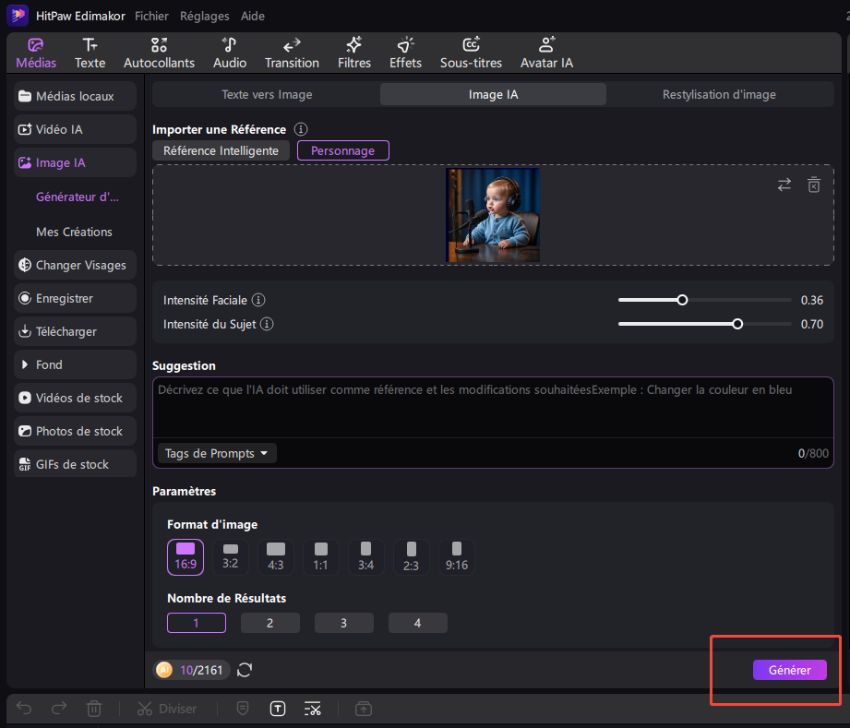Open Médias locaux in sidebar
This screenshot has height=728, width=850.
pyautogui.click(x=75, y=96)
